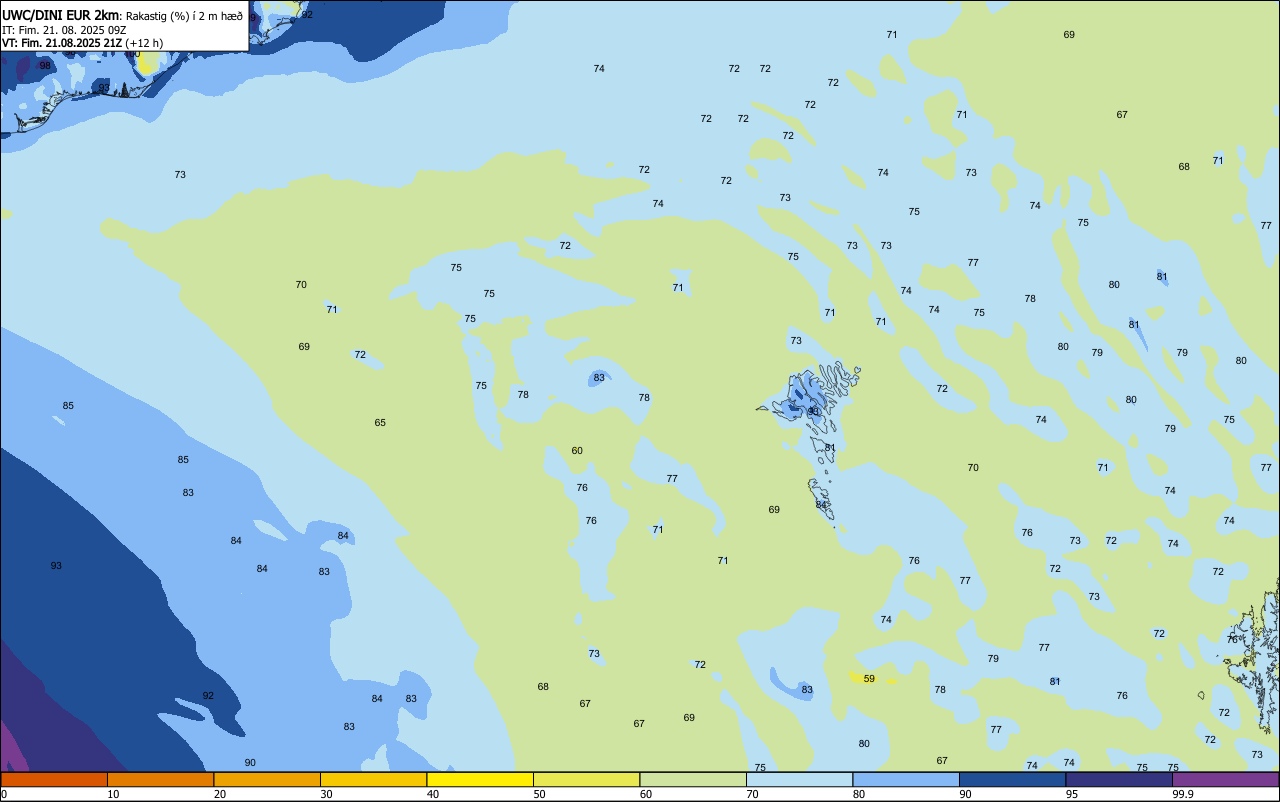Select the legend scale label 30
The height and width of the screenshot is (802, 1280).
tap(327, 794)
